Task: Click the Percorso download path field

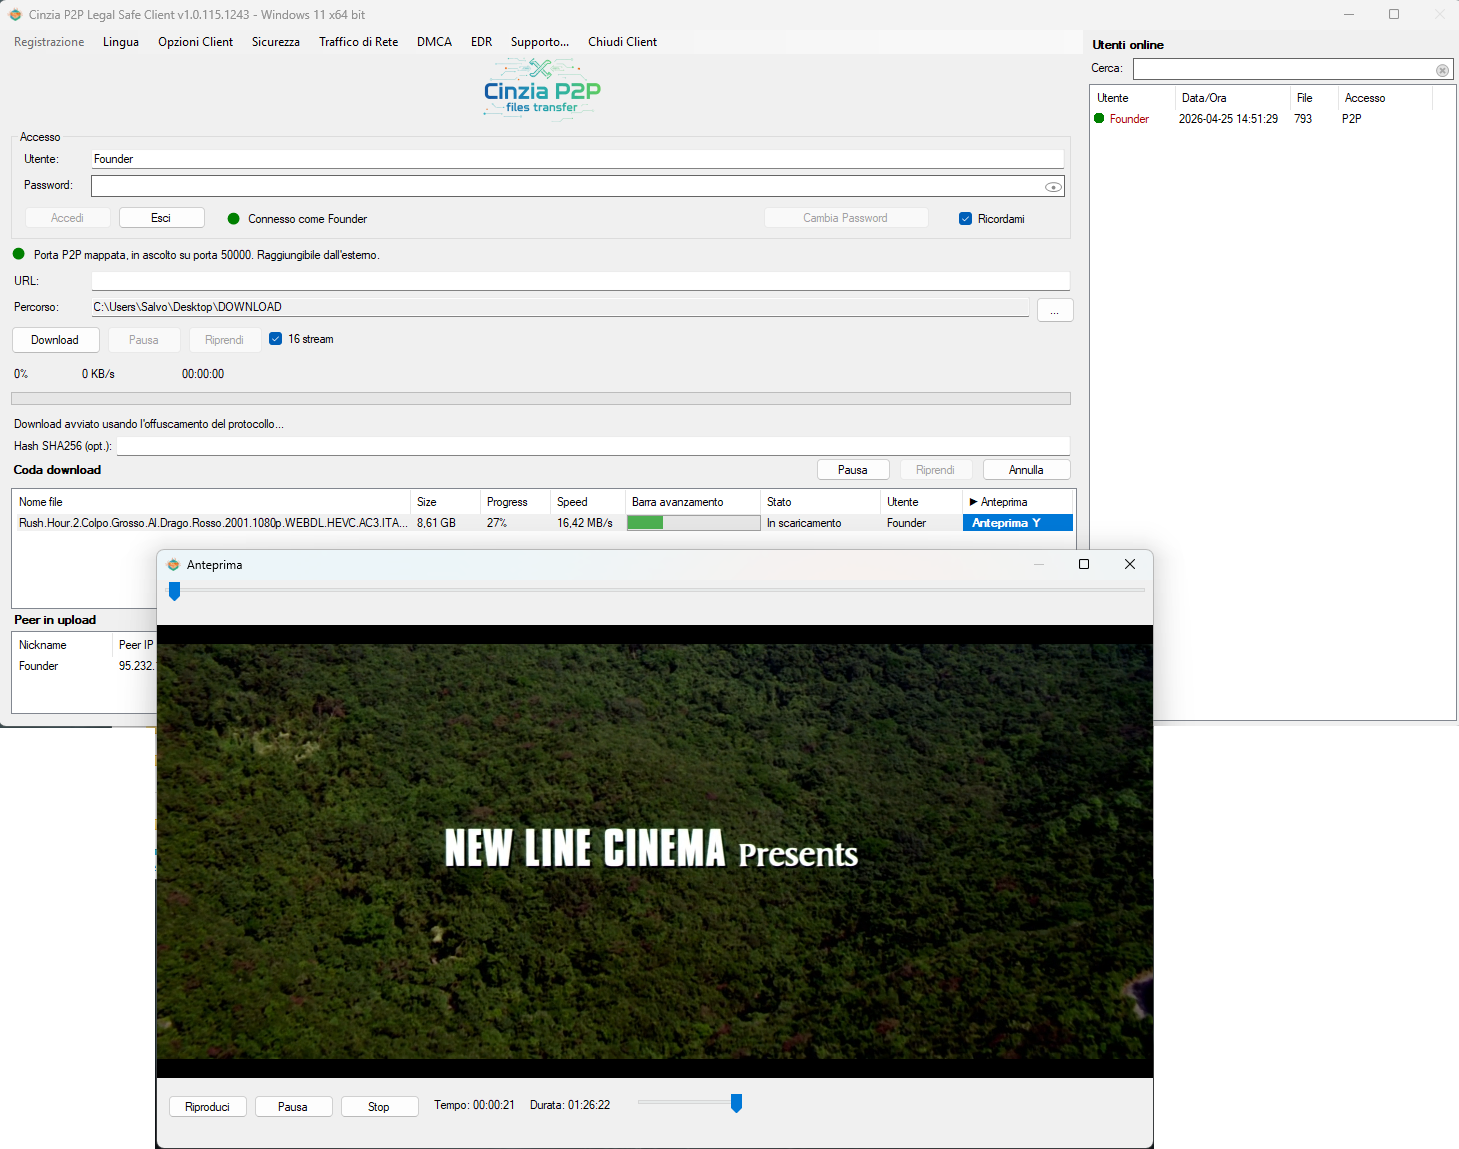Action: pos(560,307)
